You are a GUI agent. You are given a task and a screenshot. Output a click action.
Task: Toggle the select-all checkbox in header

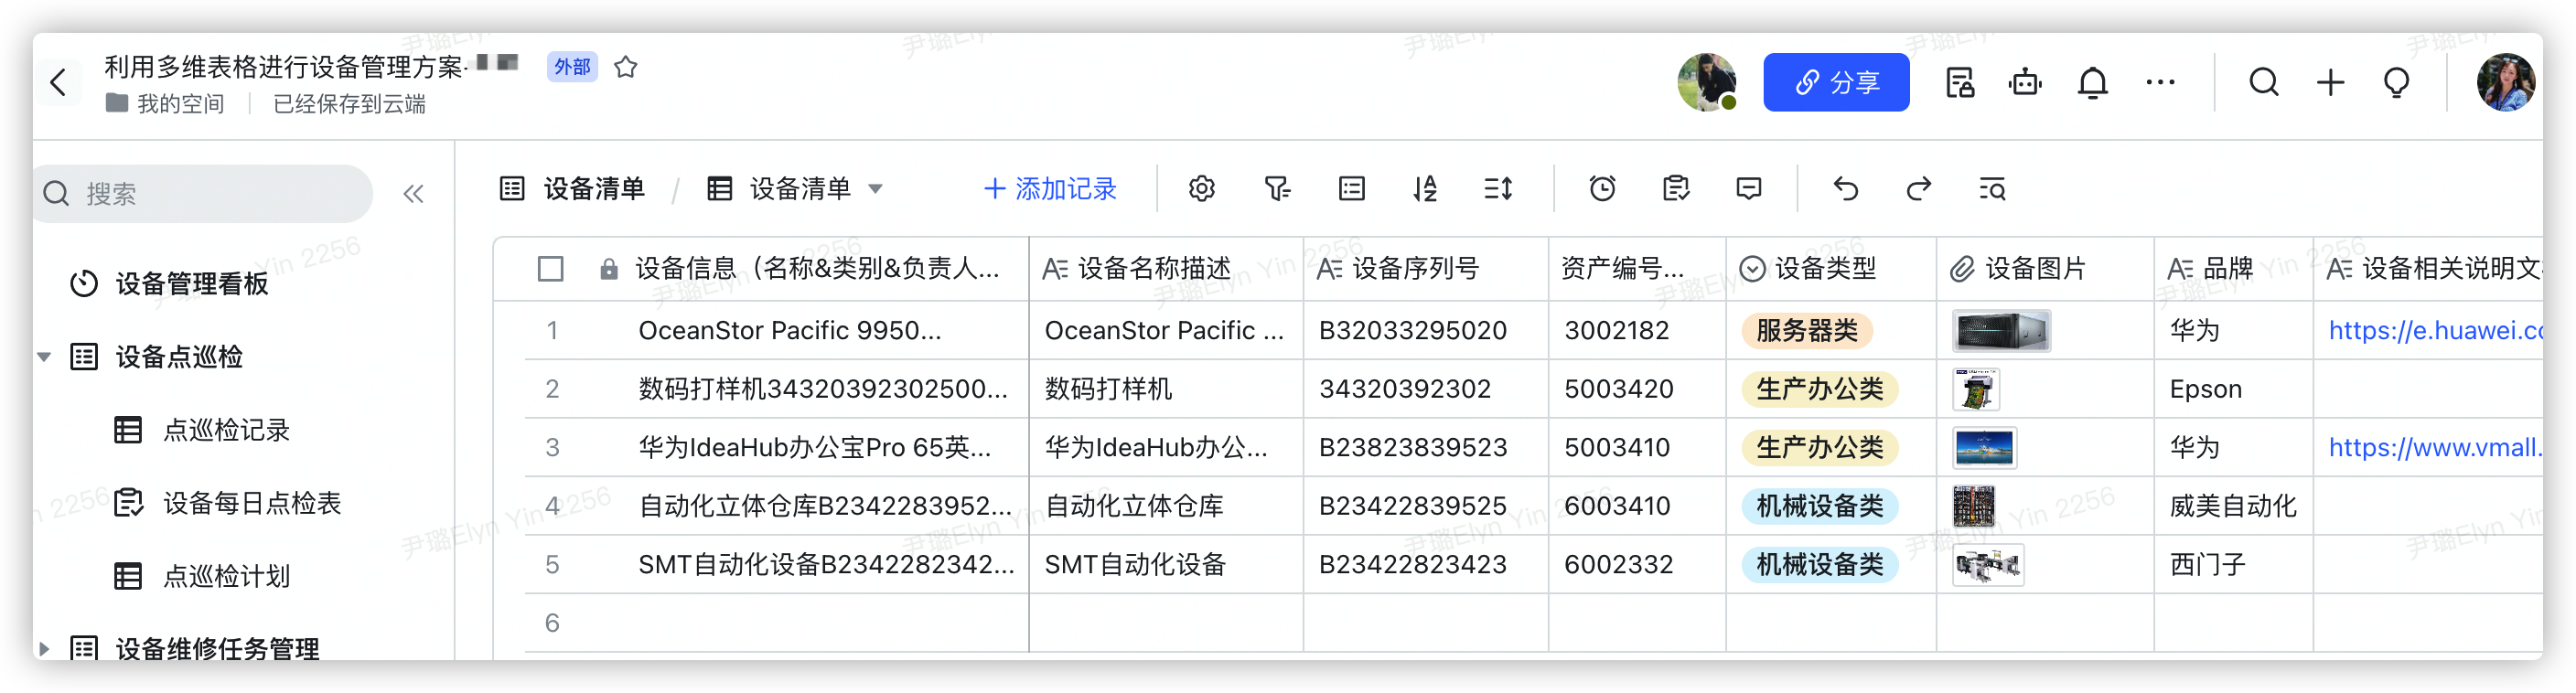pos(550,269)
